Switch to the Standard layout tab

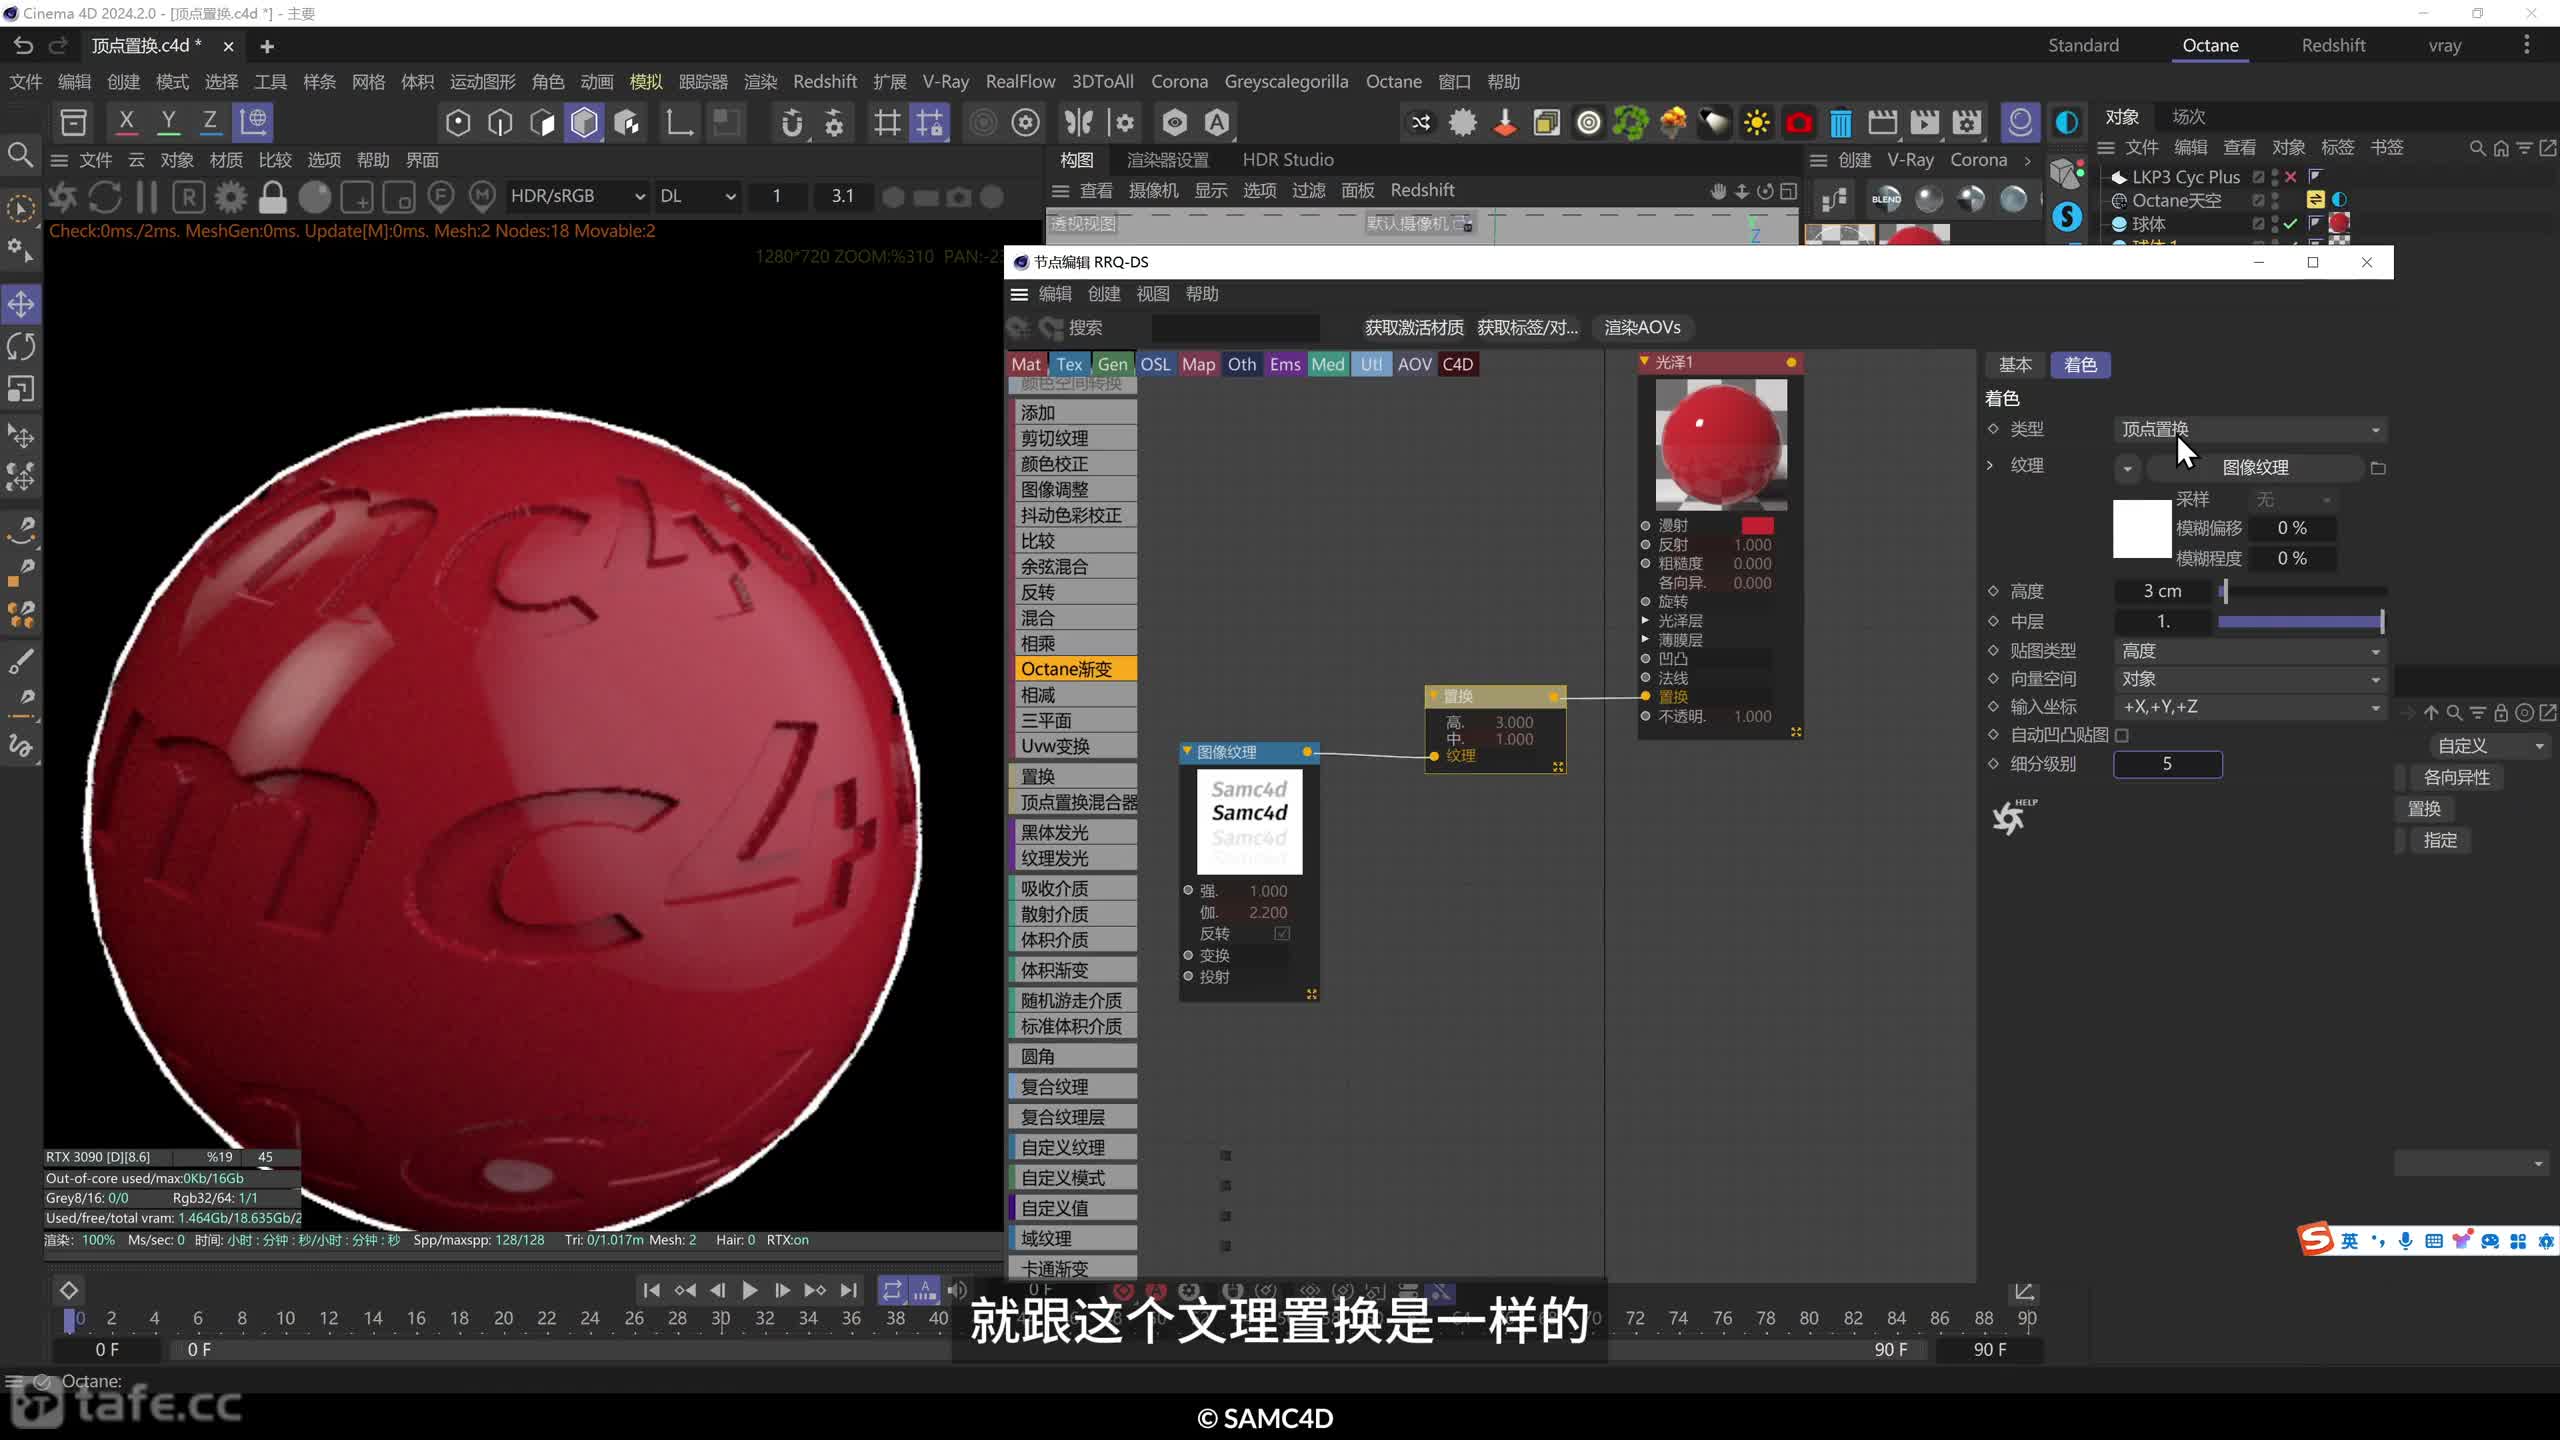pos(2083,45)
